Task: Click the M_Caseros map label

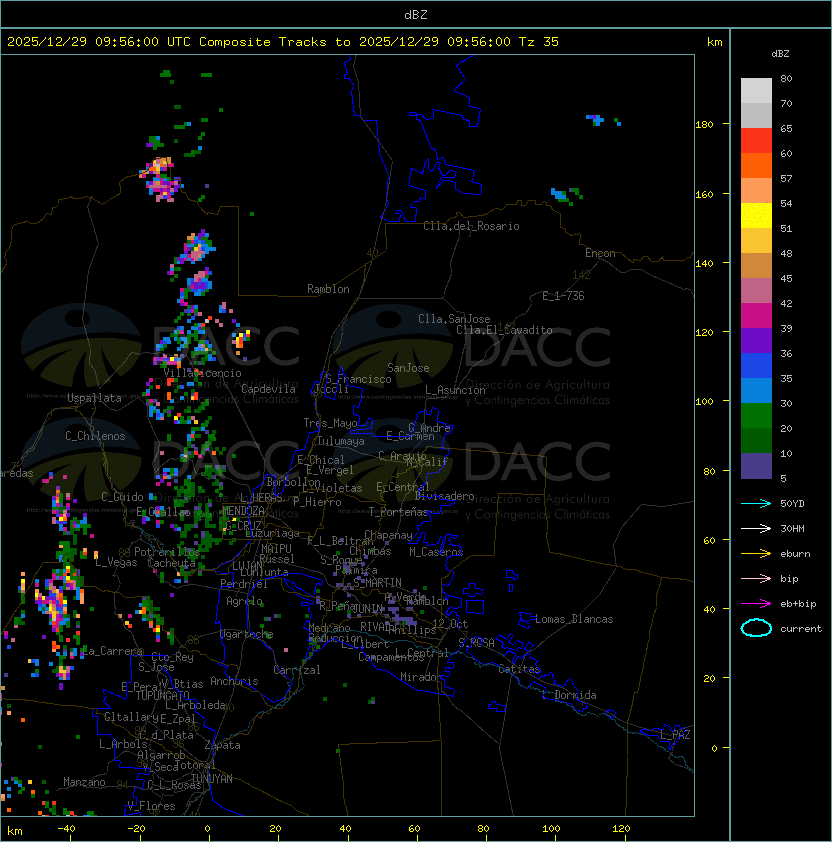Action: 436,551
